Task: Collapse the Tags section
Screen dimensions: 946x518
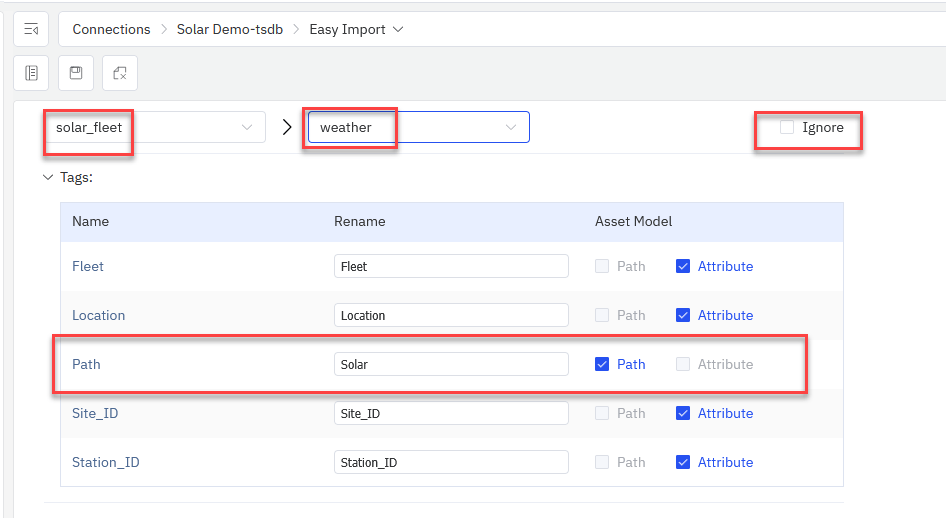Action: (x=48, y=177)
